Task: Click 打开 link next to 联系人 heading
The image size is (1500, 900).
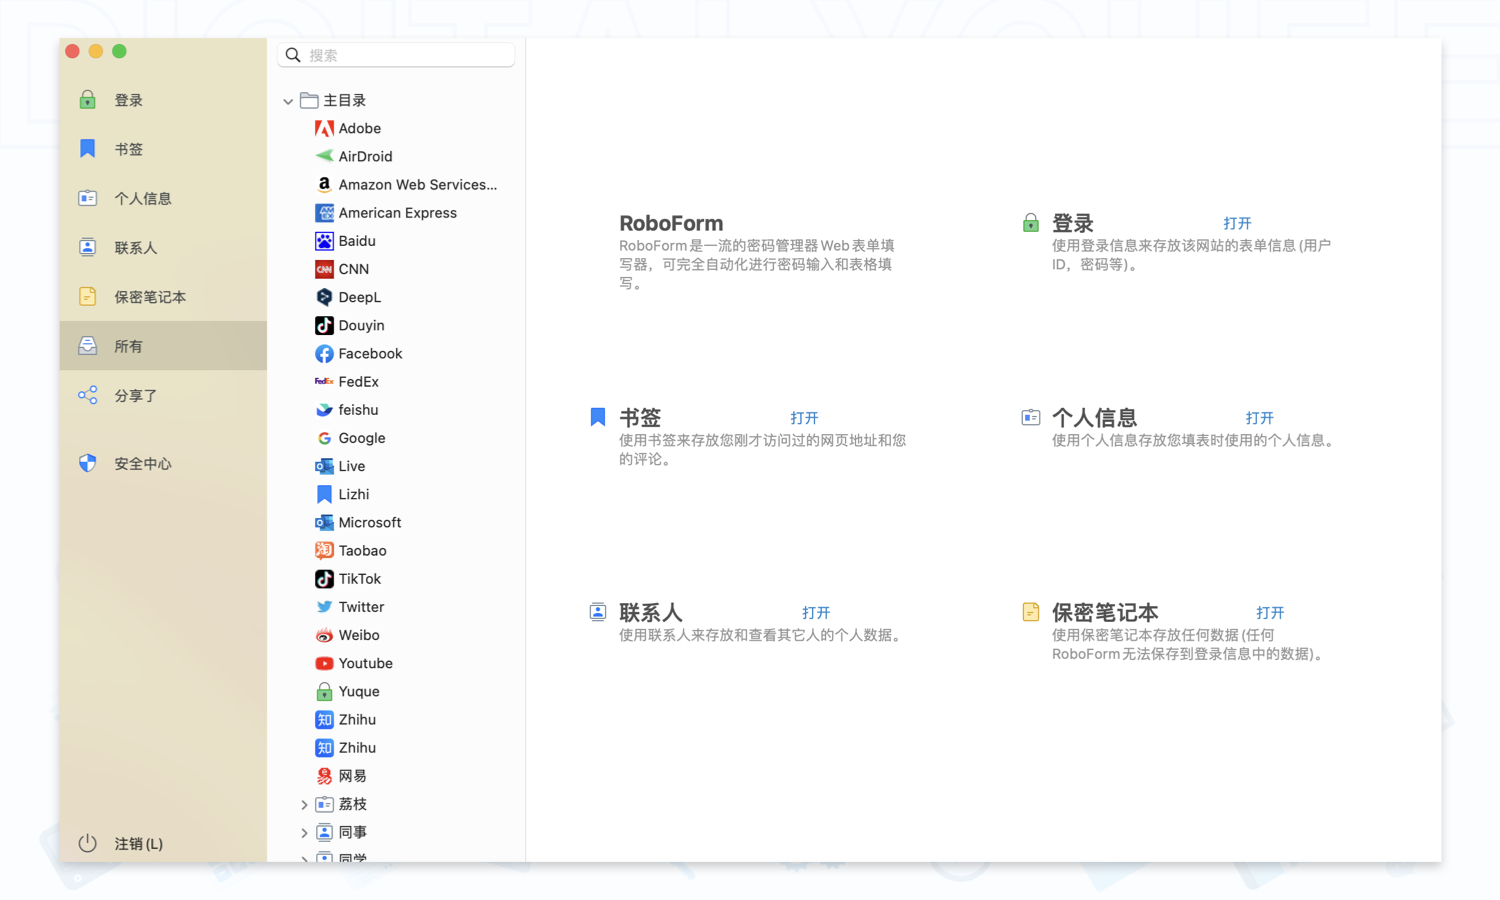Action: pyautogui.click(x=816, y=612)
